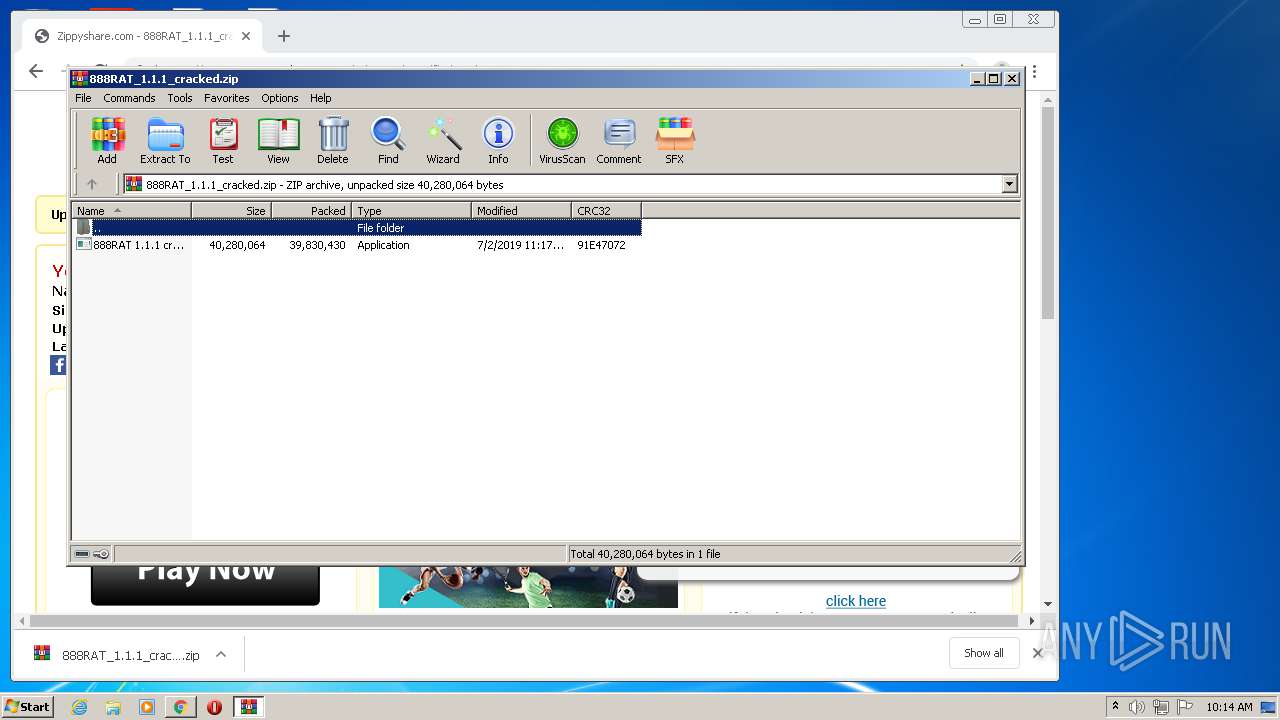The image size is (1280, 720).
Task: Open a new Chrome tab
Action: coord(284,36)
